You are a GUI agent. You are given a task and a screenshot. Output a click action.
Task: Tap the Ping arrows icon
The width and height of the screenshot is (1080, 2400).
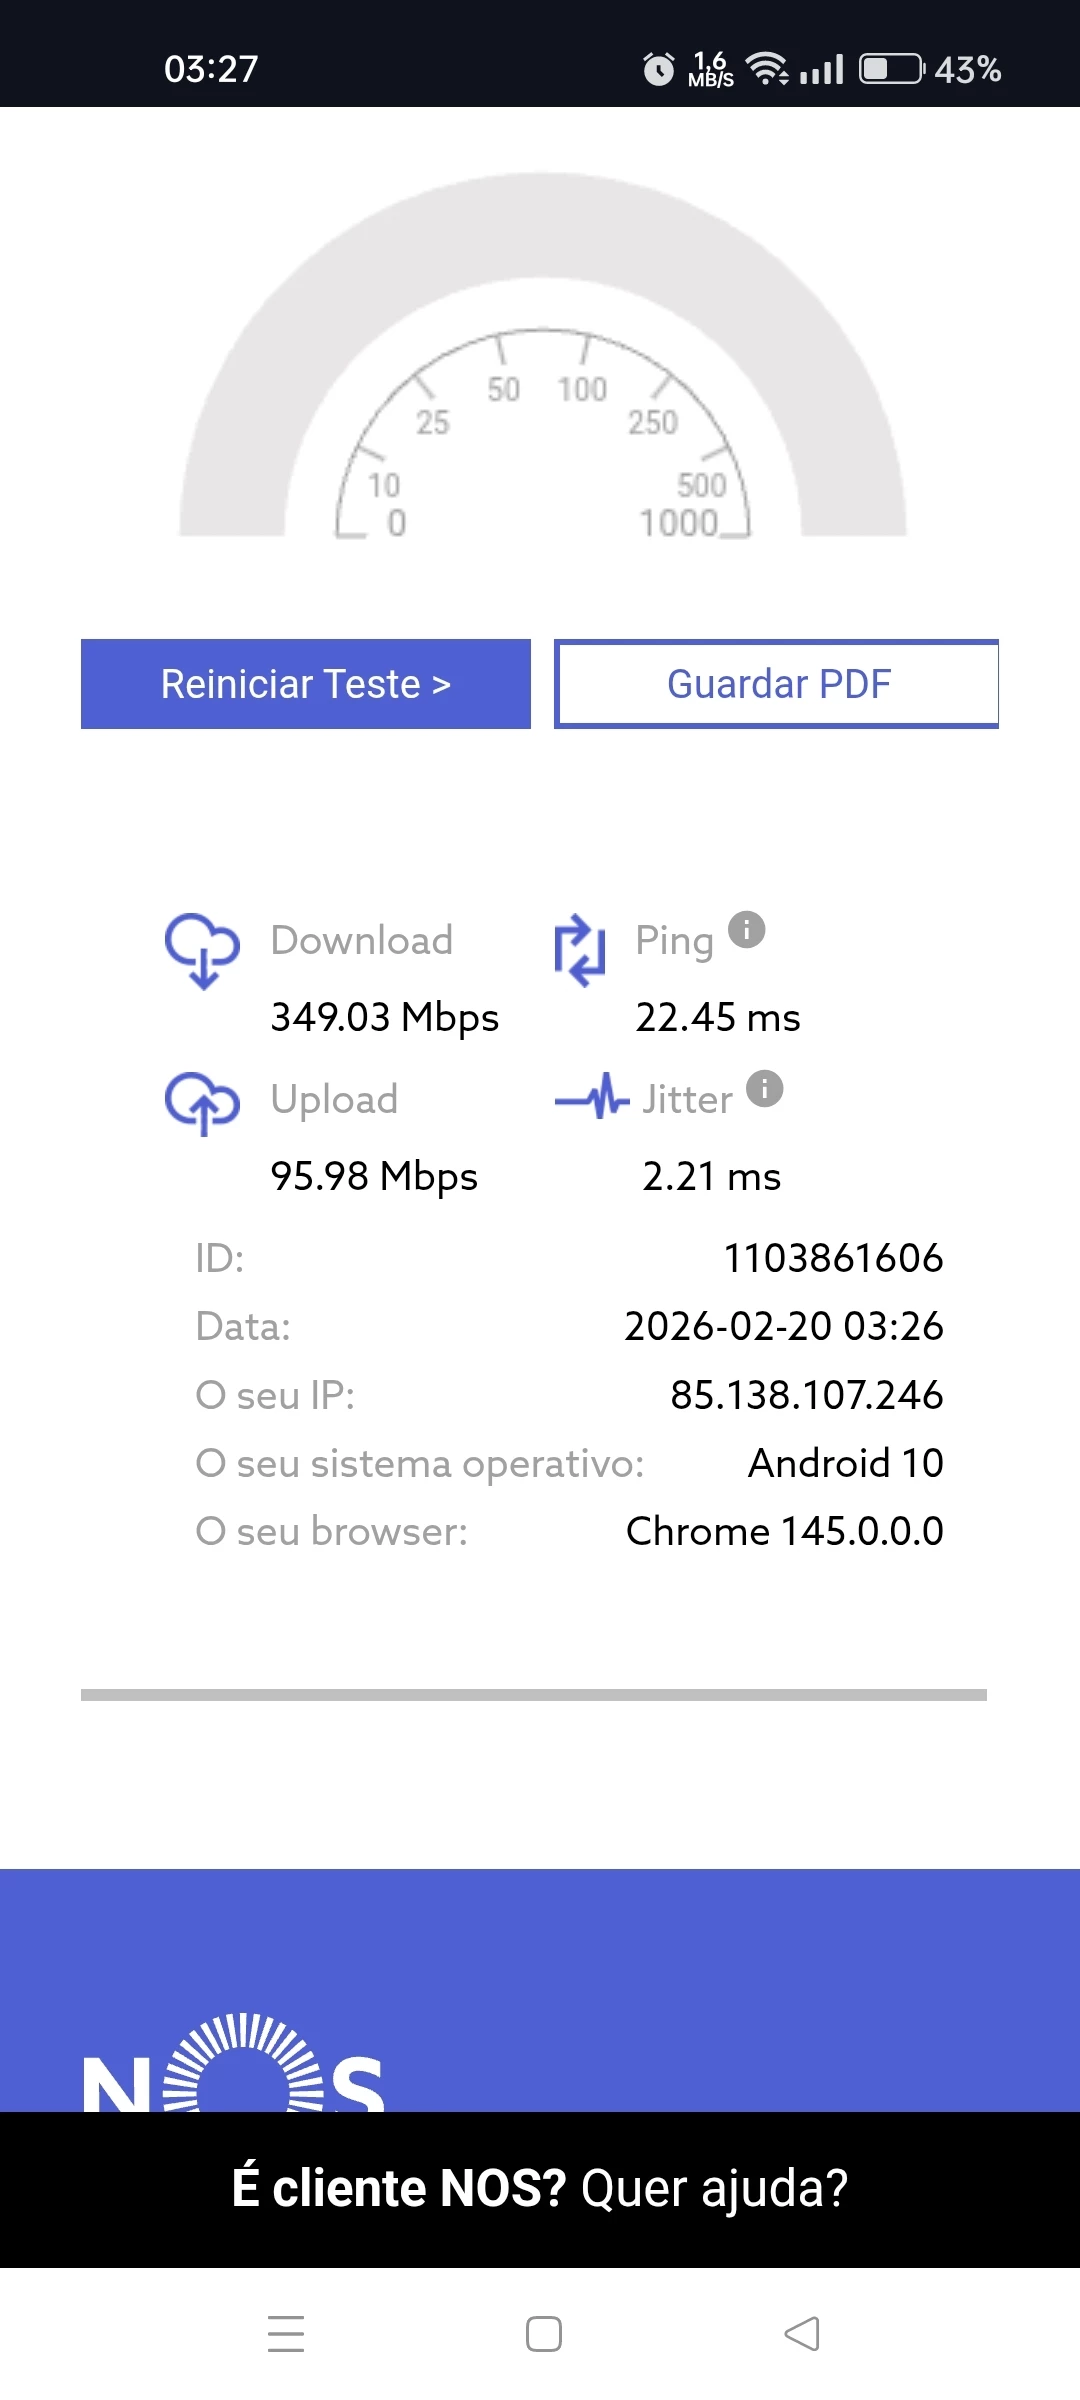click(580, 949)
